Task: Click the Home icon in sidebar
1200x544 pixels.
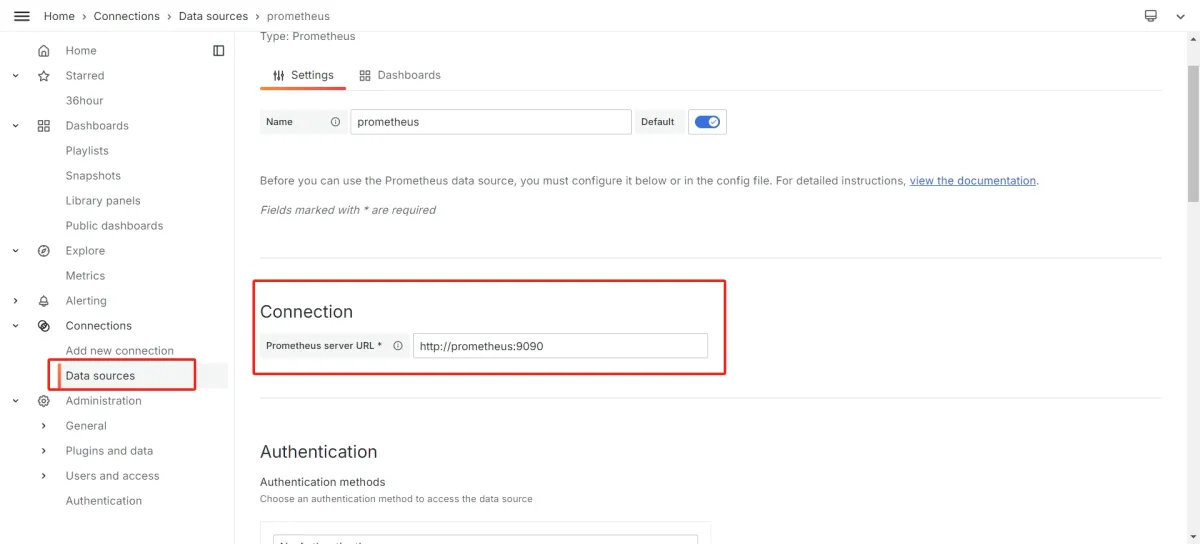Action: (43, 51)
